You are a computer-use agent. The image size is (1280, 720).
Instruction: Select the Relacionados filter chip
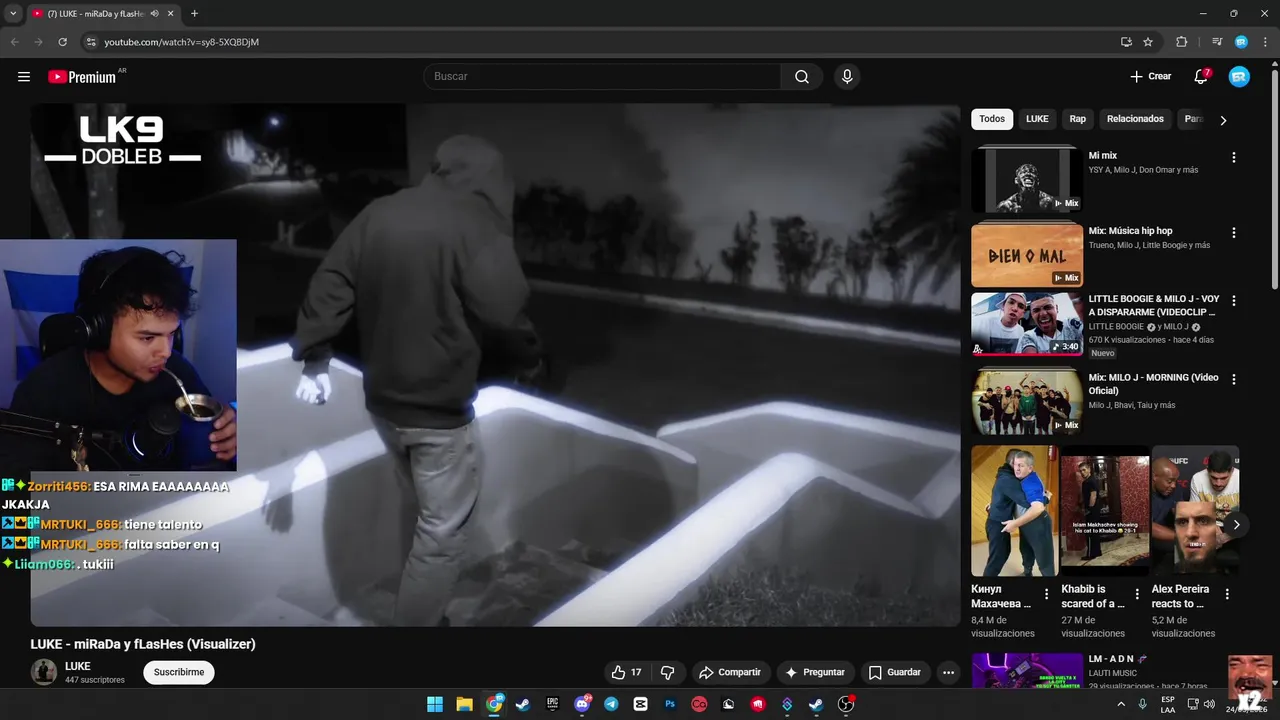pyautogui.click(x=1135, y=119)
